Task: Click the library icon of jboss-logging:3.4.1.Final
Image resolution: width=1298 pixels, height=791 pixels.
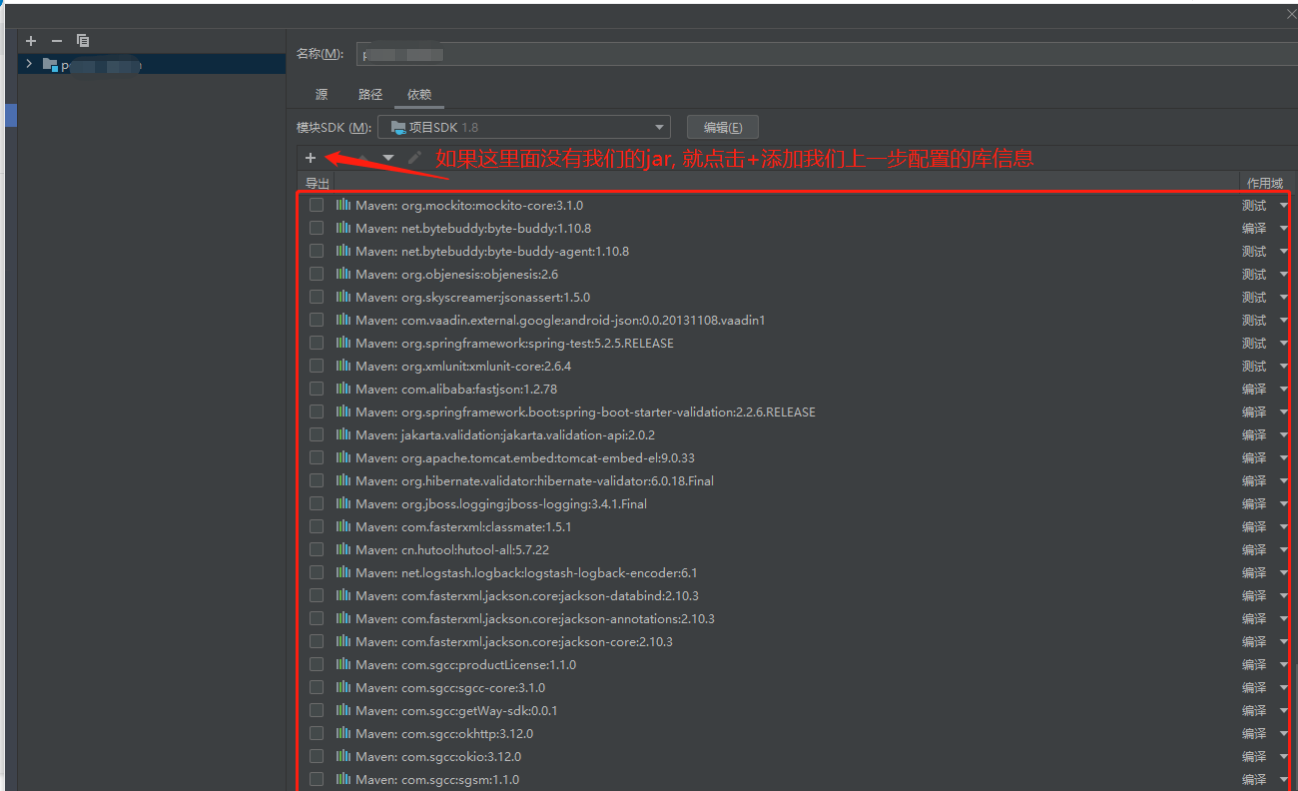Action: [x=343, y=504]
